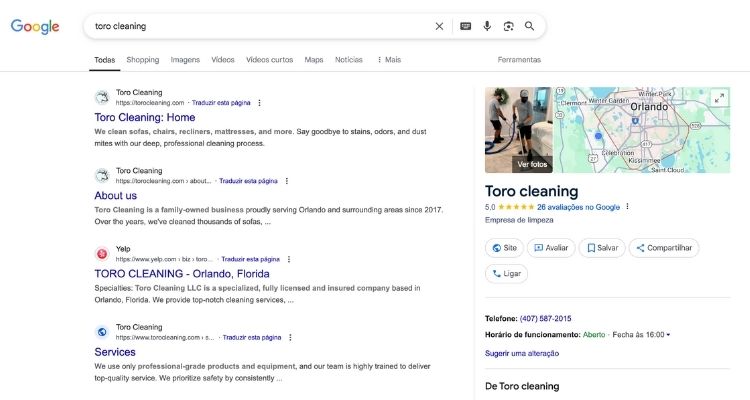Screen dimensions: 750x400
Task: Translate the Toro Cleaning: Home page
Action: [x=221, y=103]
